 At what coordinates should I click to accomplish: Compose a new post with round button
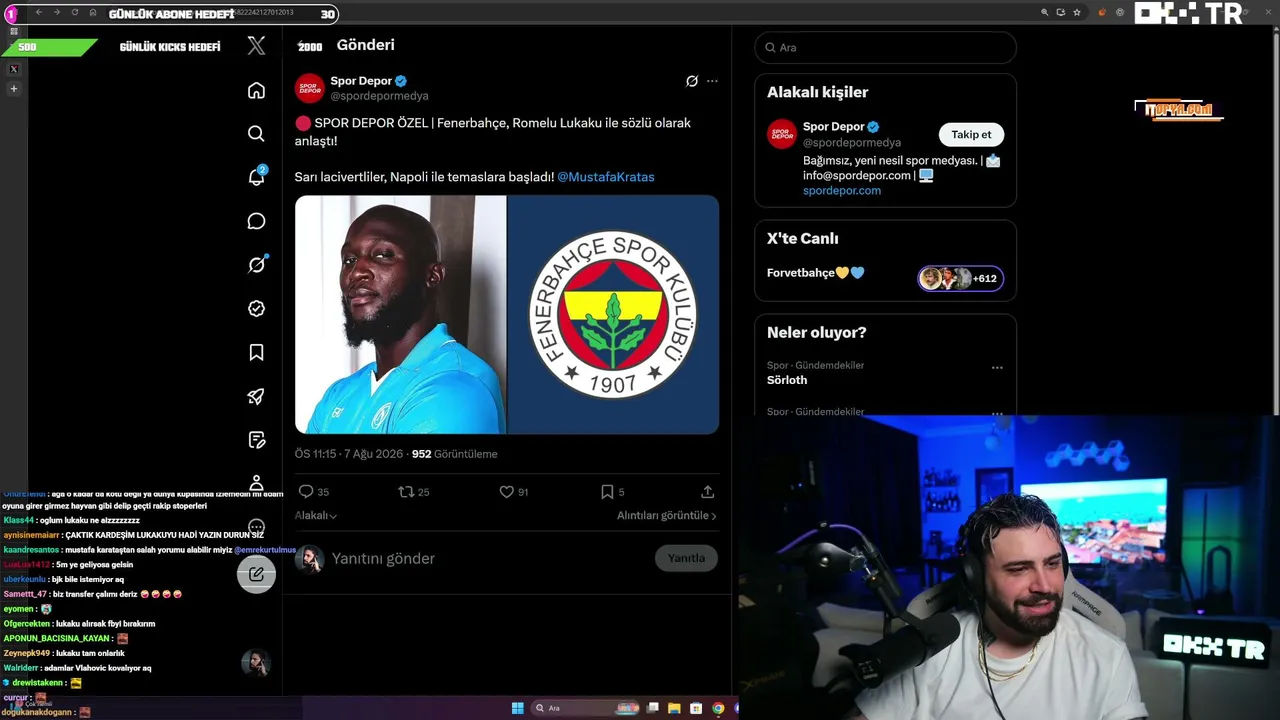[256, 574]
